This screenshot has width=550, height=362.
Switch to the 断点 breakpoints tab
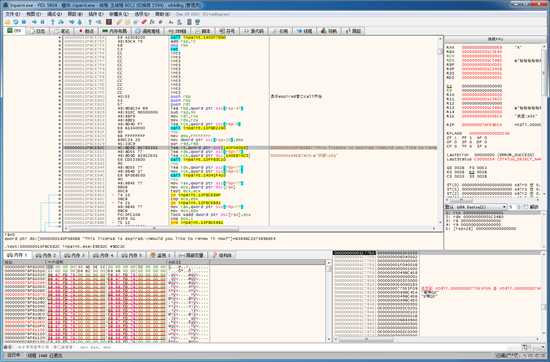click(86, 31)
